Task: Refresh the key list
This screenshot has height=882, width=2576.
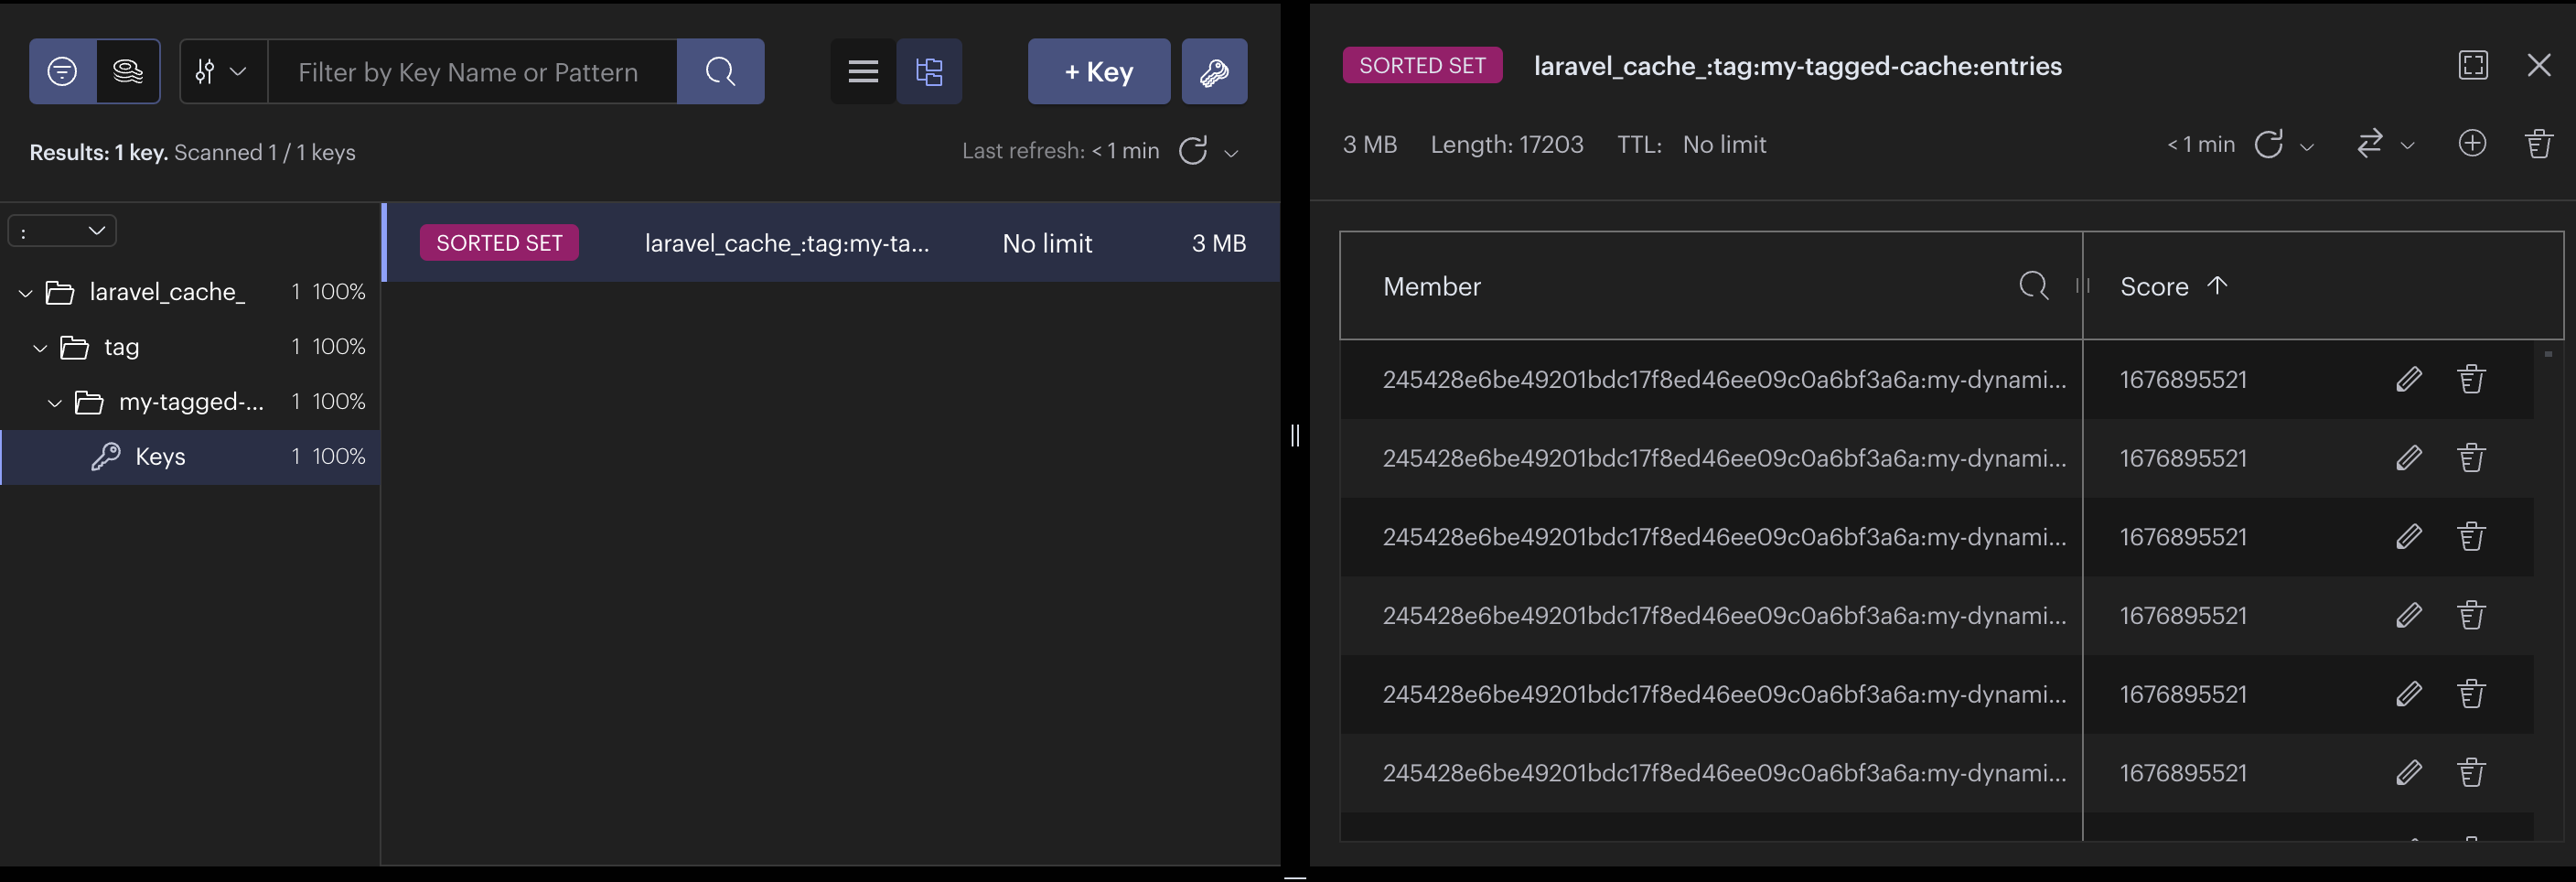Action: [x=1193, y=151]
